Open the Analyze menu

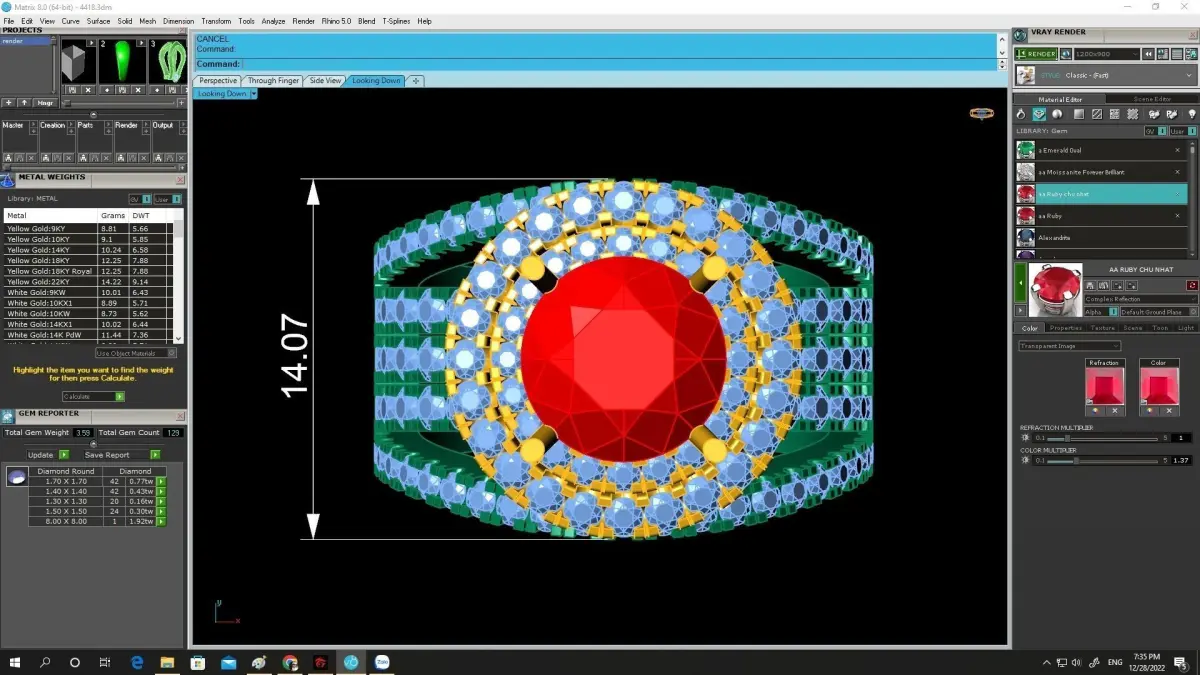point(273,21)
